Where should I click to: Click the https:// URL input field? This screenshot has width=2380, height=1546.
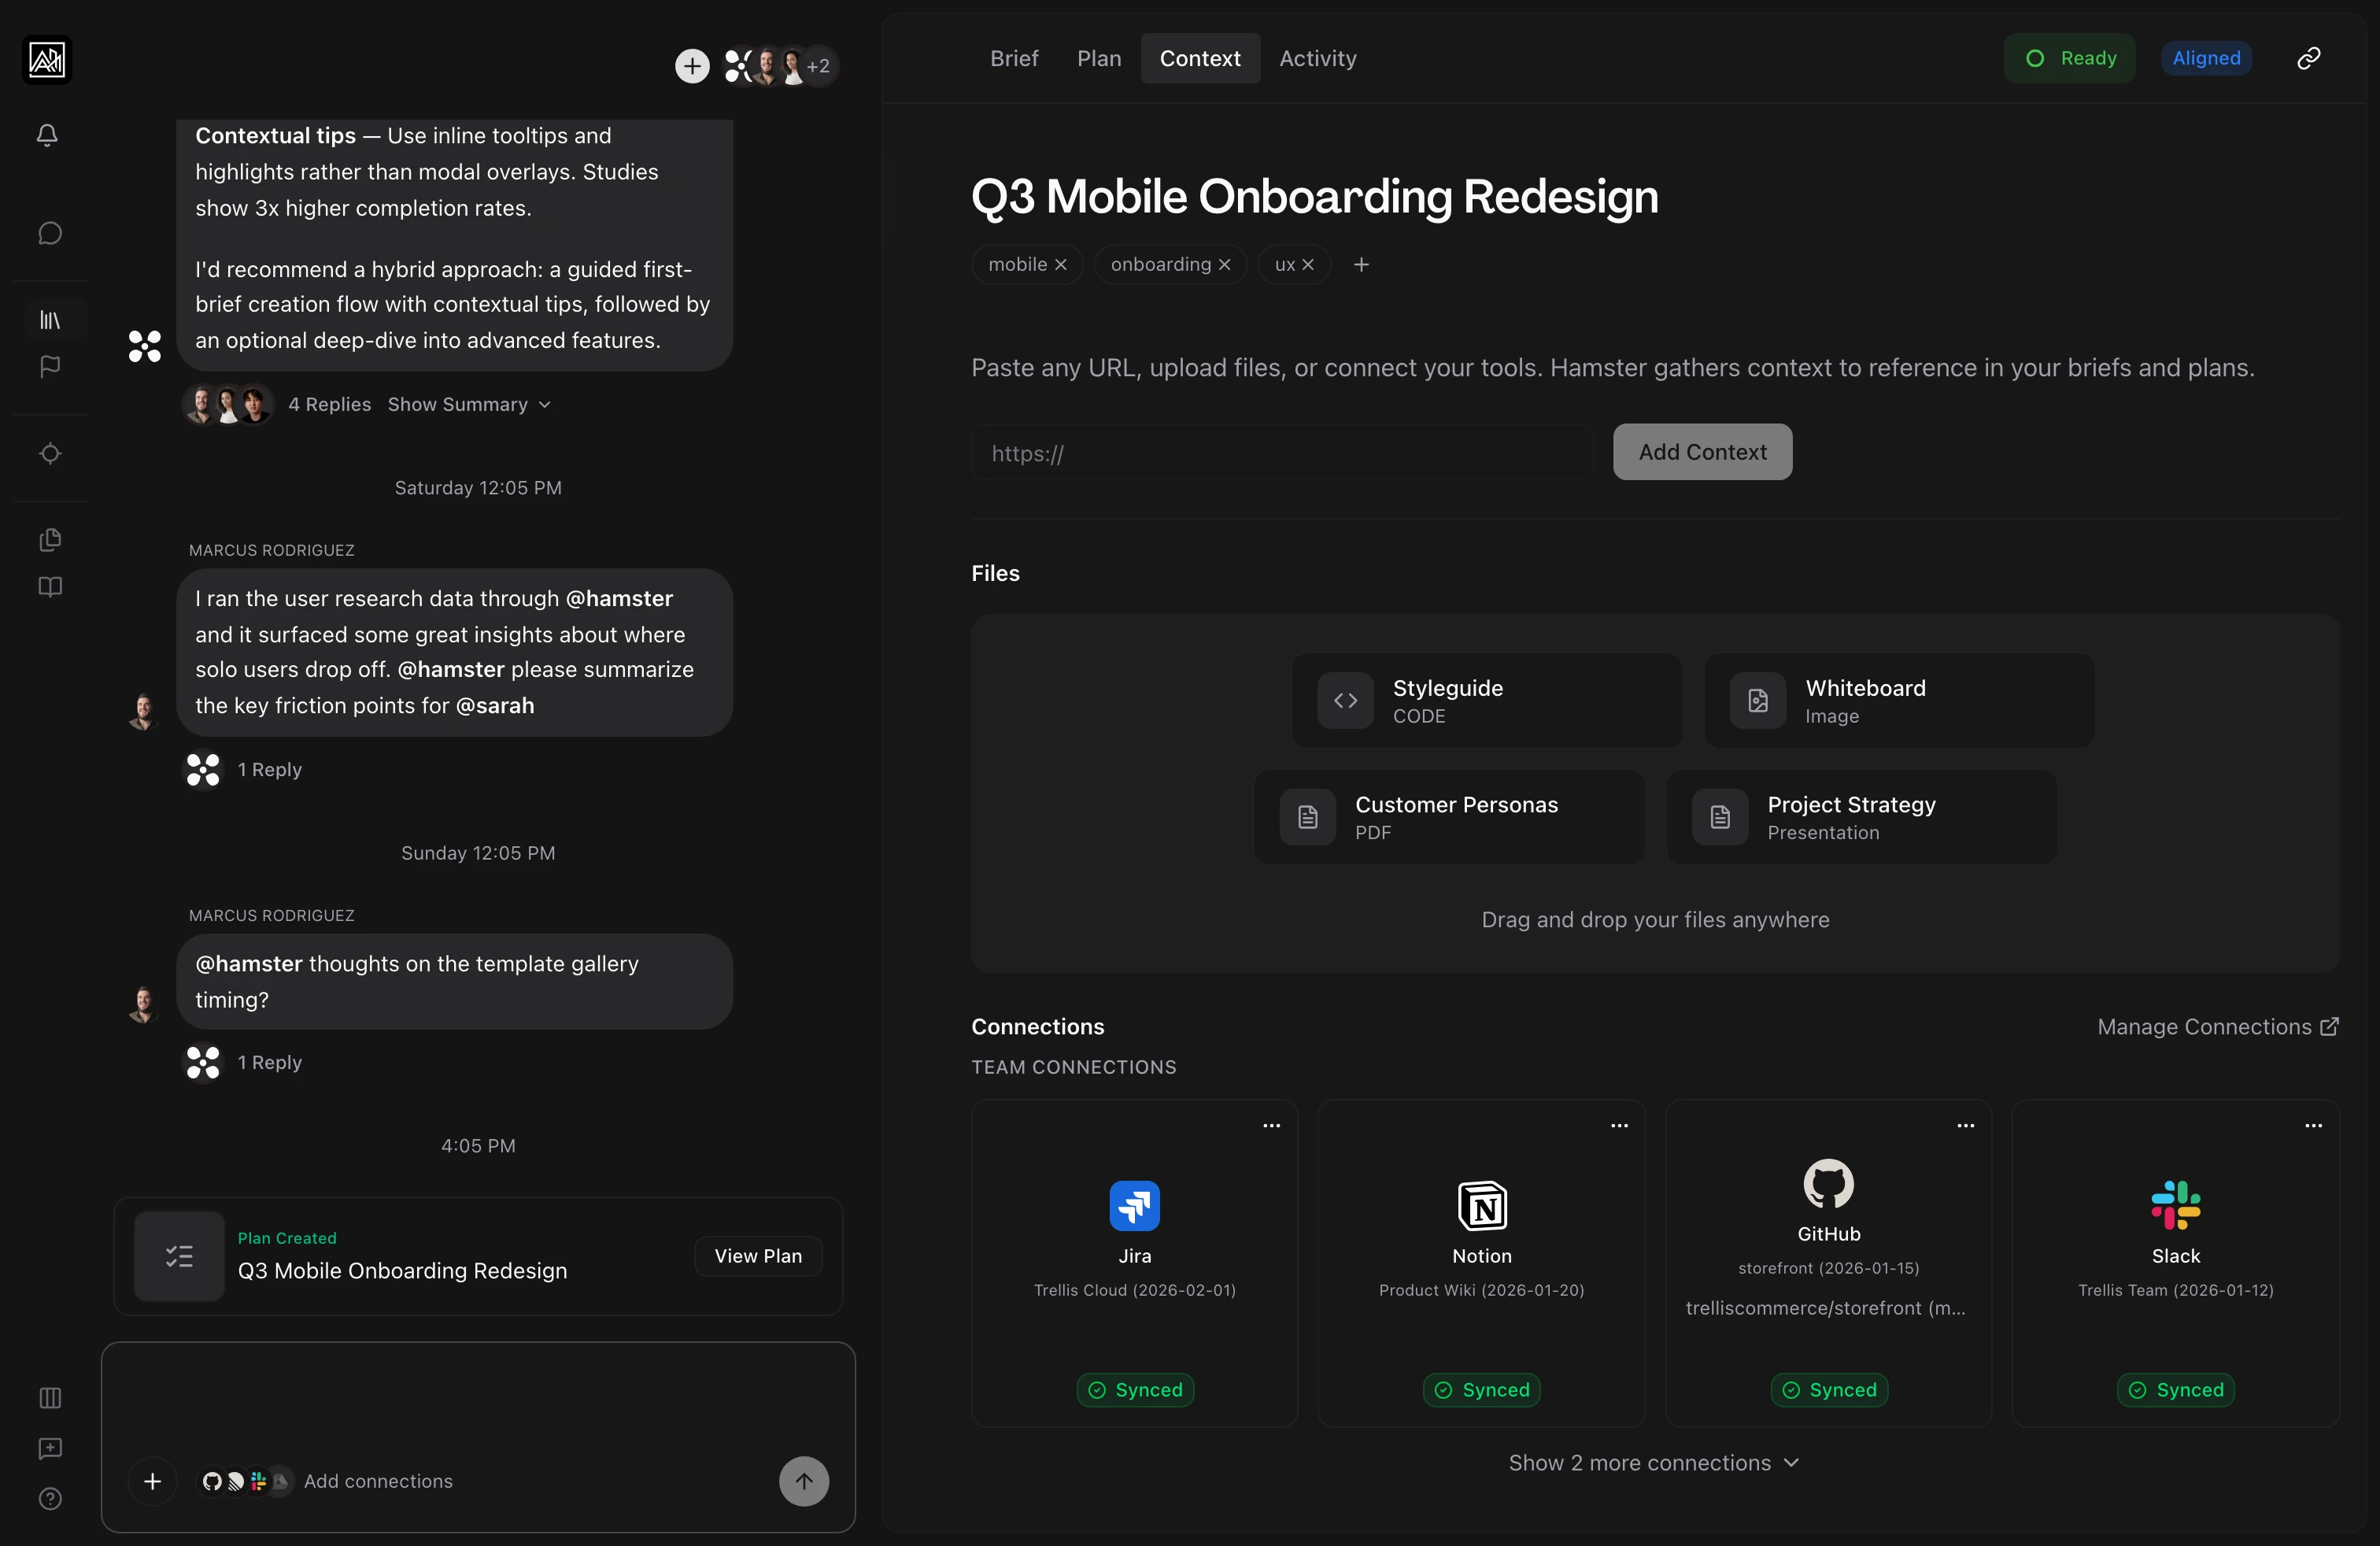1281,453
